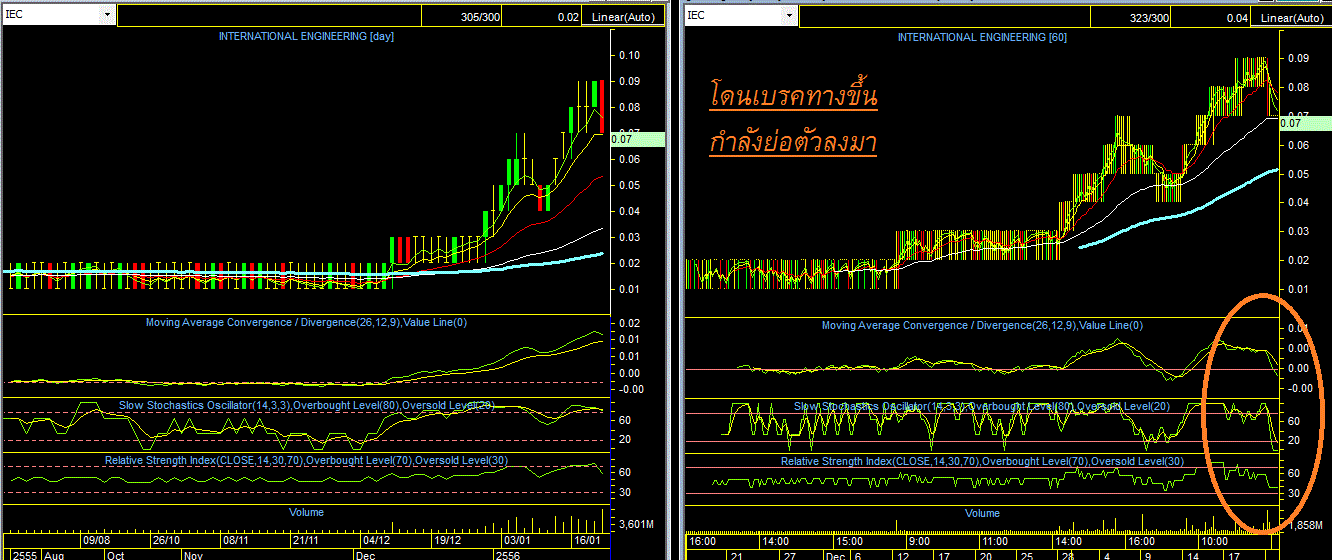
Task: Click the Relative Strength Index title in the day chart
Action: (307, 460)
